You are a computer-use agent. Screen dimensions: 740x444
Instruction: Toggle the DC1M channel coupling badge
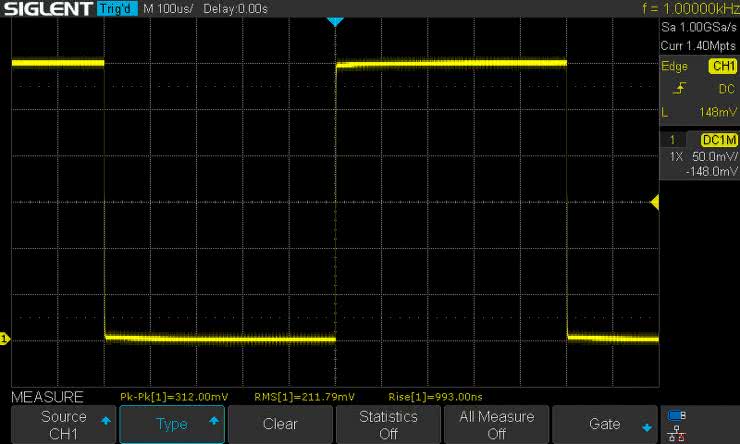tap(718, 140)
